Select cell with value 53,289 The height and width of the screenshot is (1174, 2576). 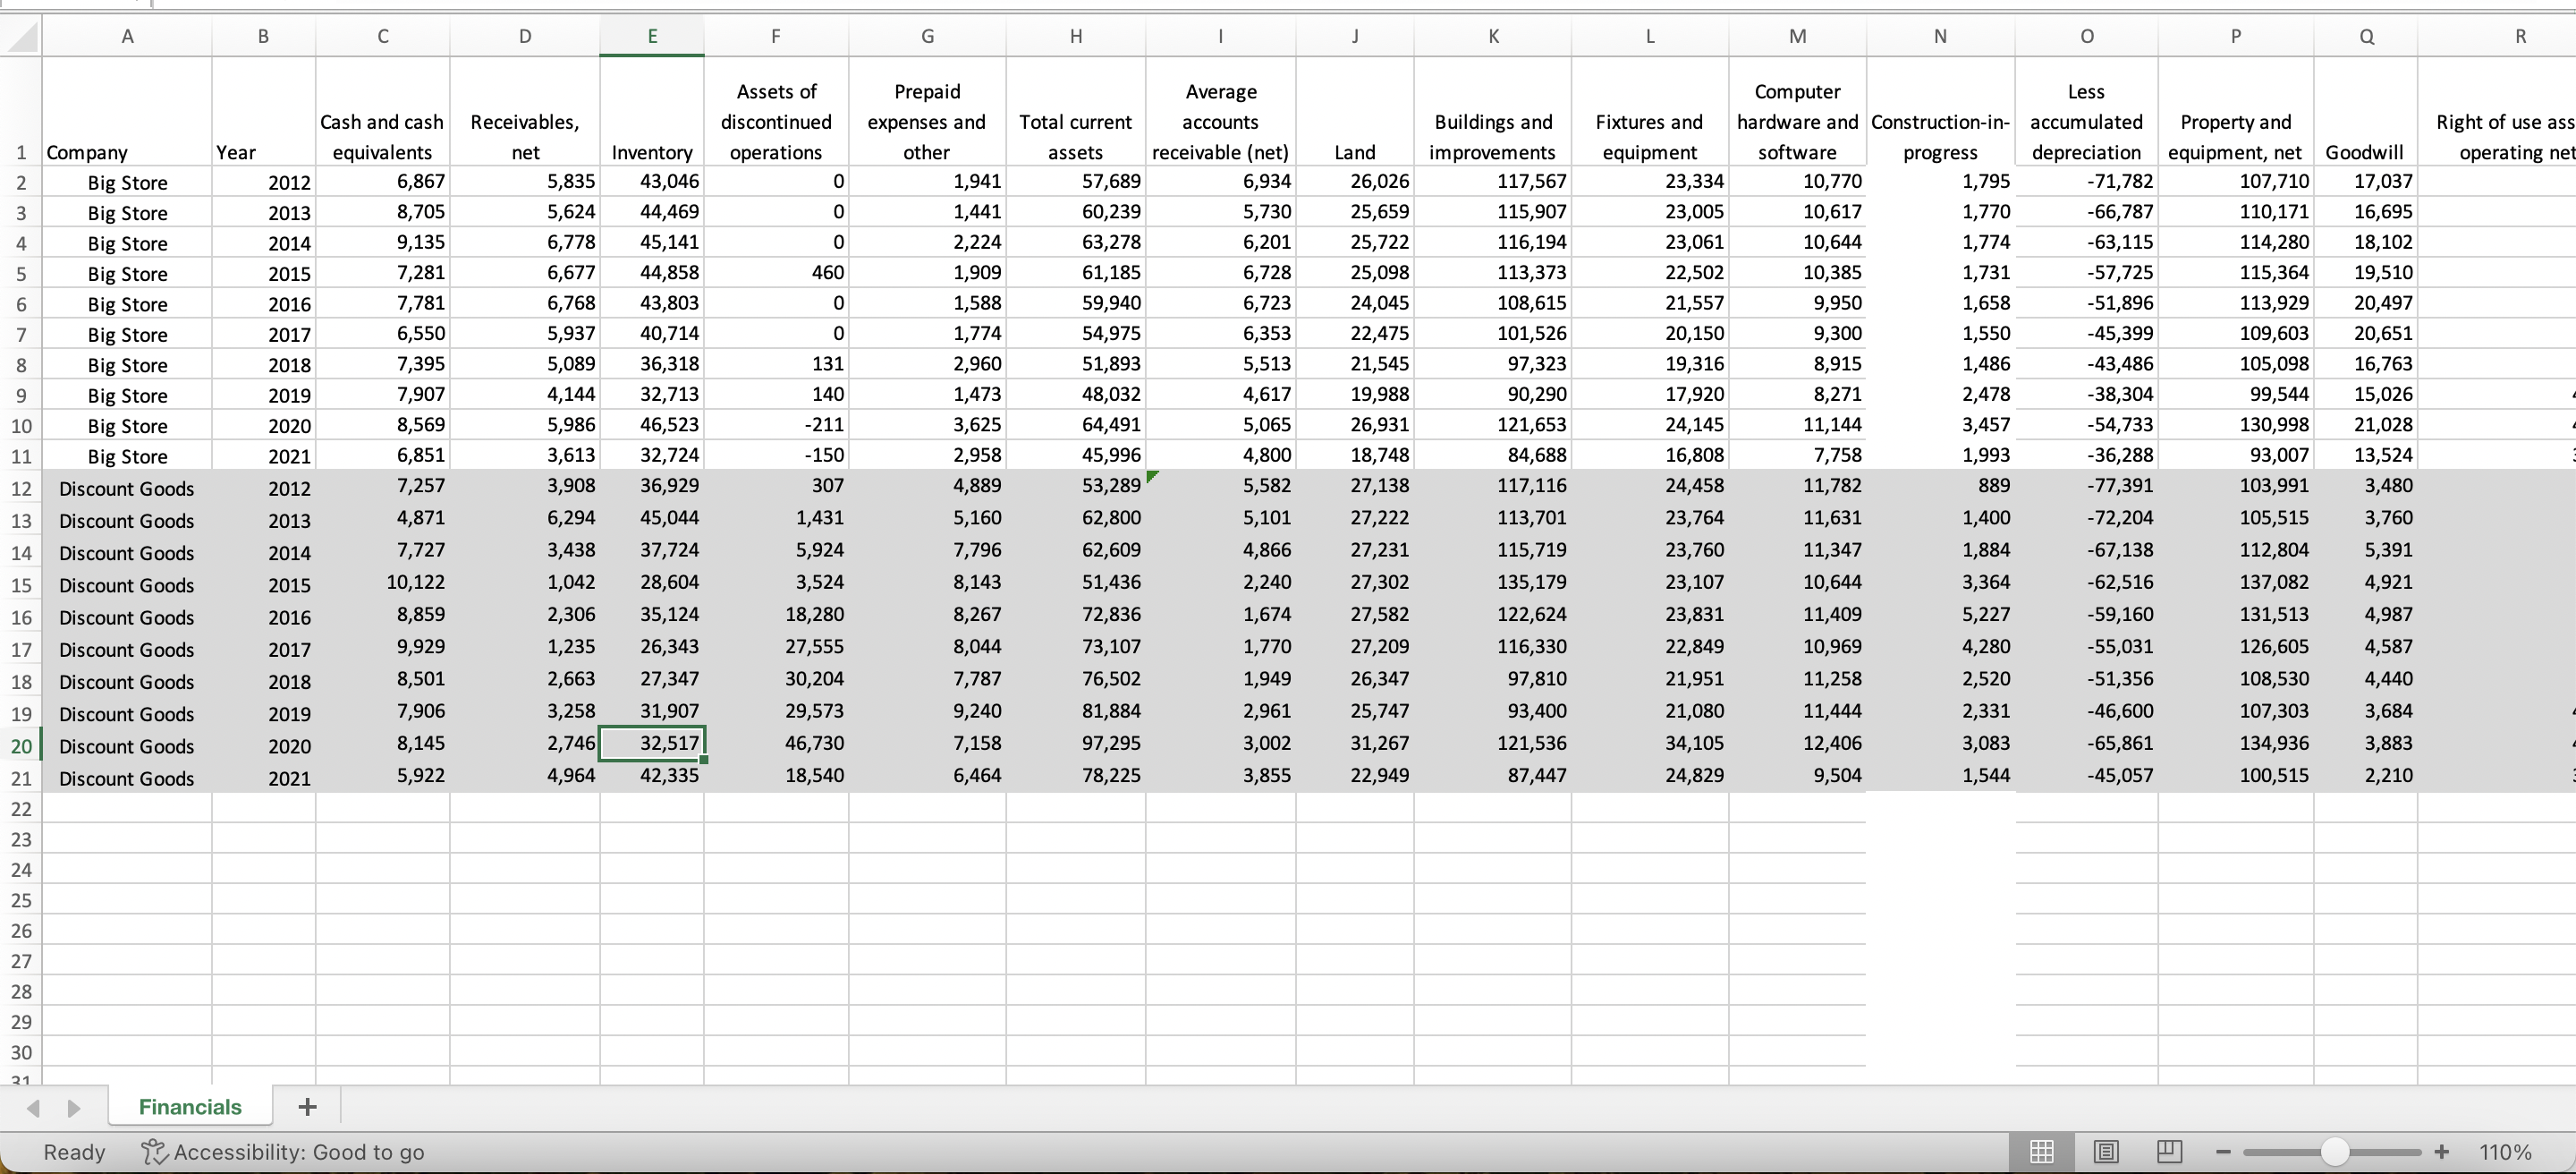1076,486
